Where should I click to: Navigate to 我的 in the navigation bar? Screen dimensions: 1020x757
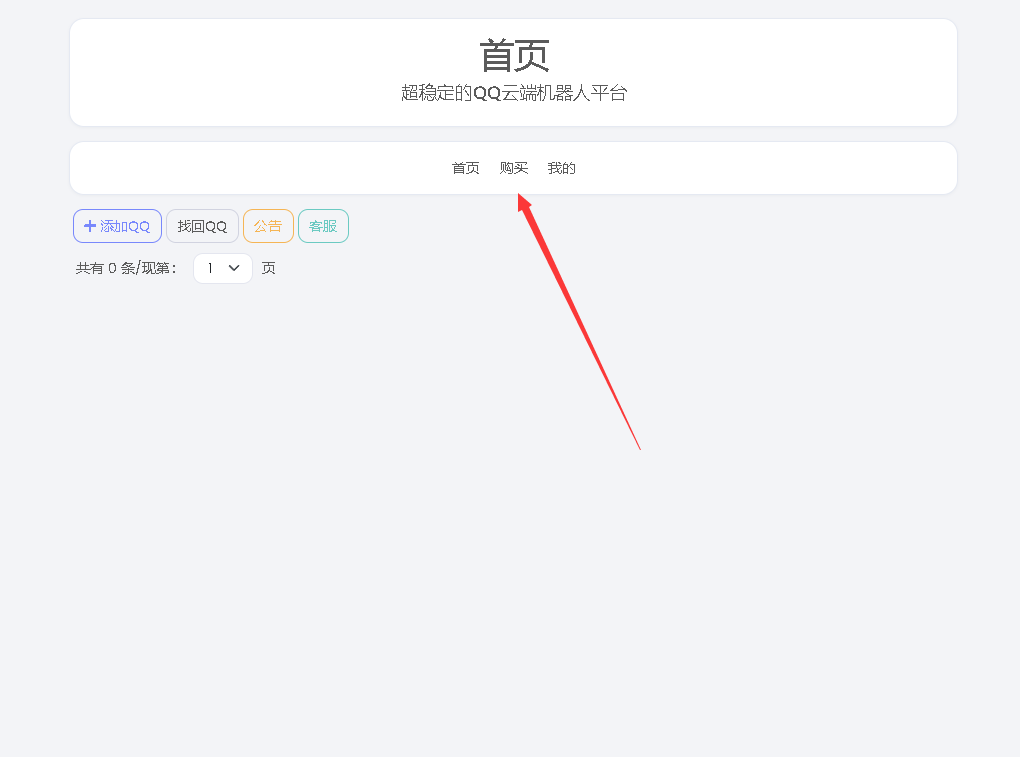click(561, 168)
